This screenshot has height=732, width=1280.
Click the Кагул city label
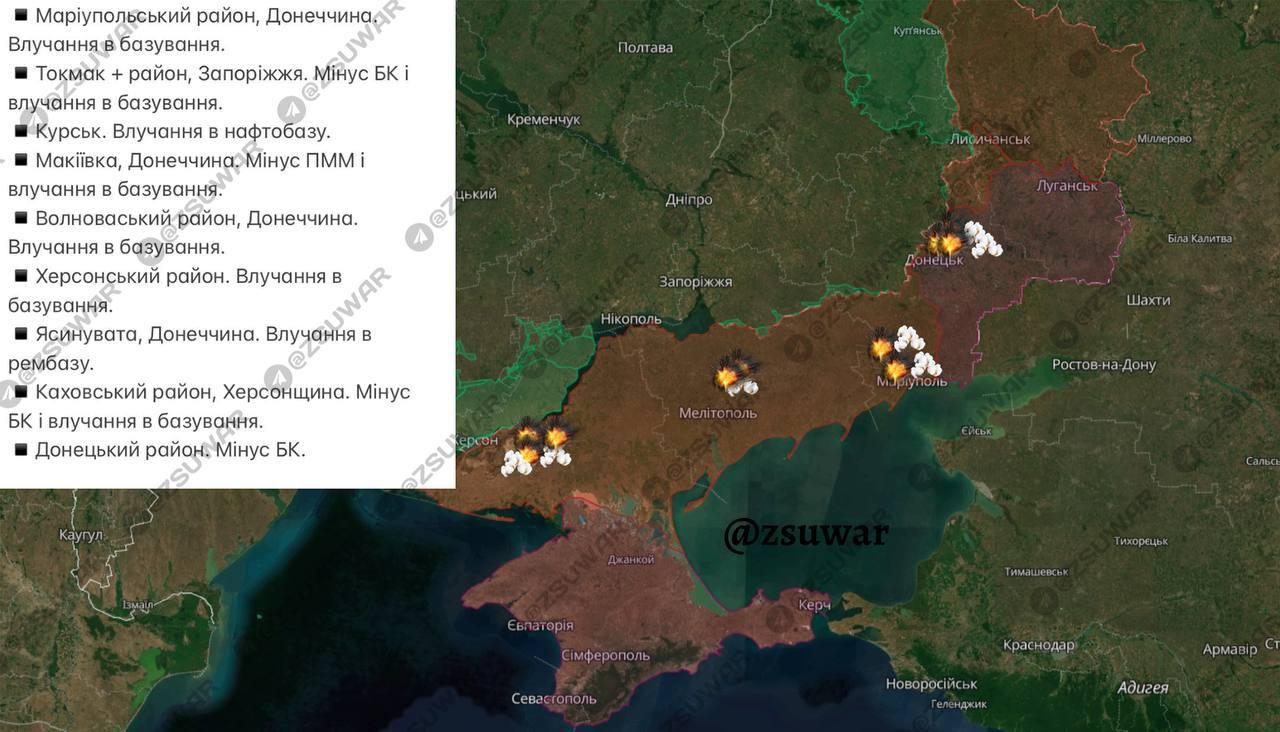coord(80,535)
